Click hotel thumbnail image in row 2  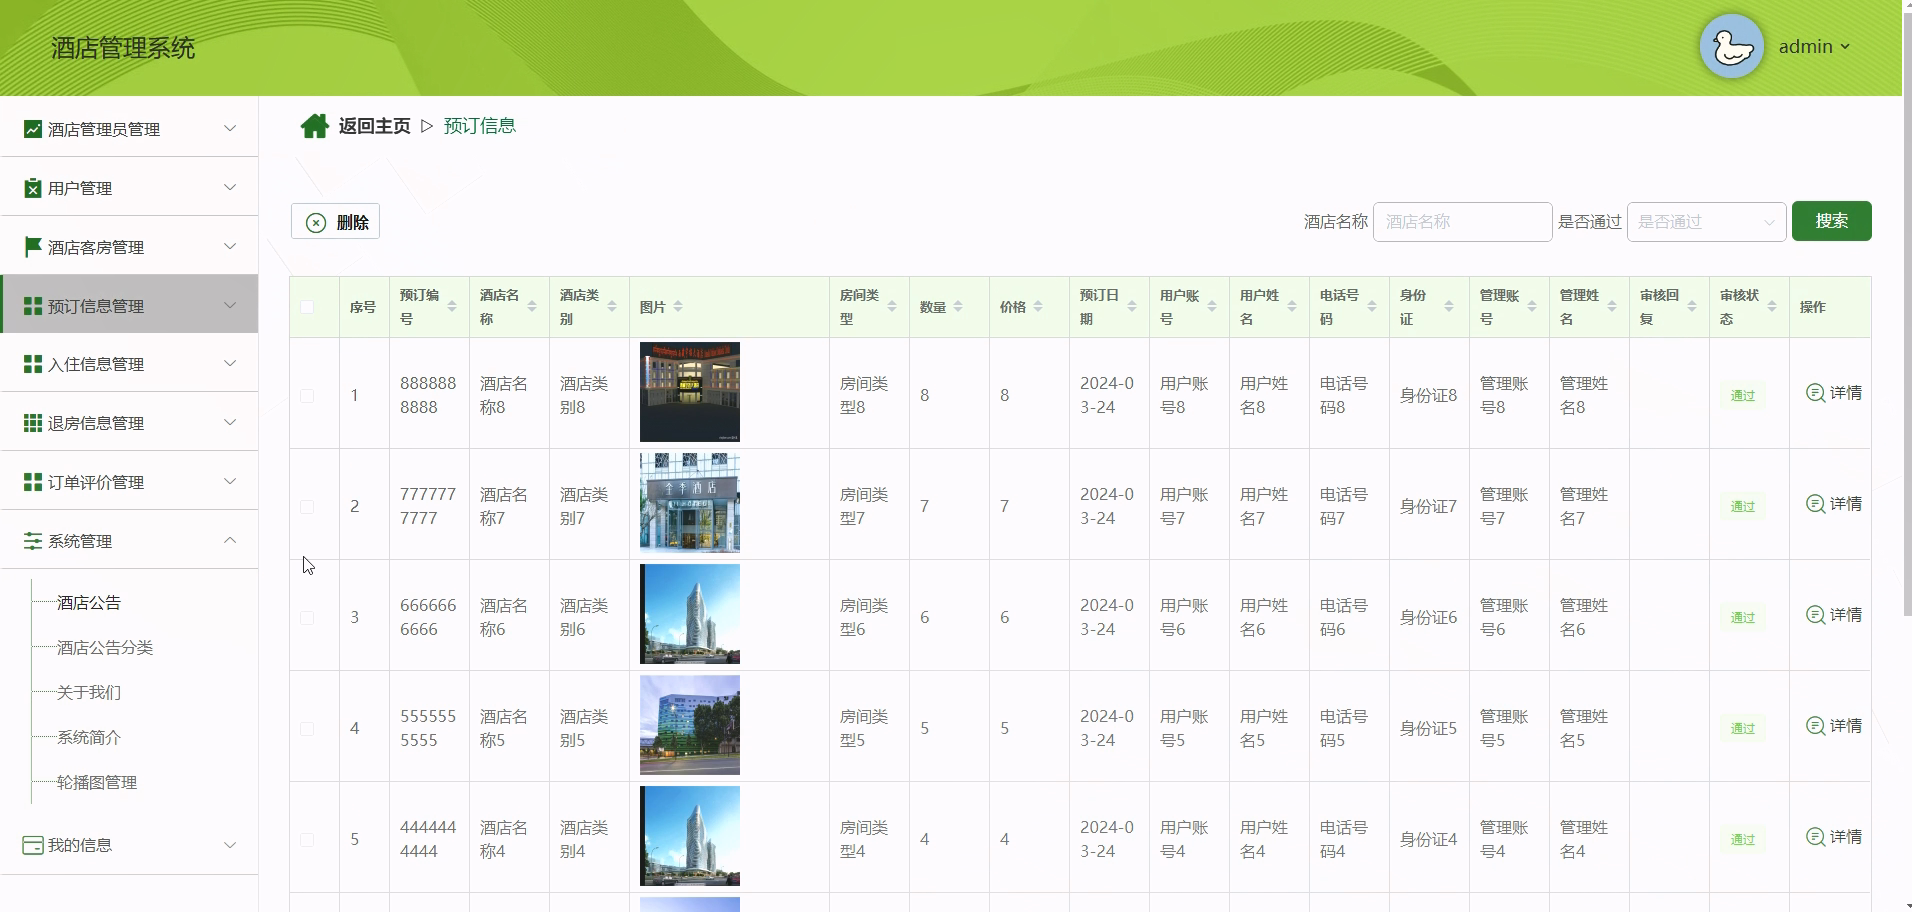point(690,503)
